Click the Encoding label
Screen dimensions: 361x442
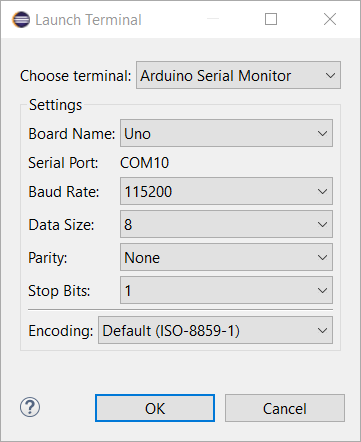pos(61,331)
